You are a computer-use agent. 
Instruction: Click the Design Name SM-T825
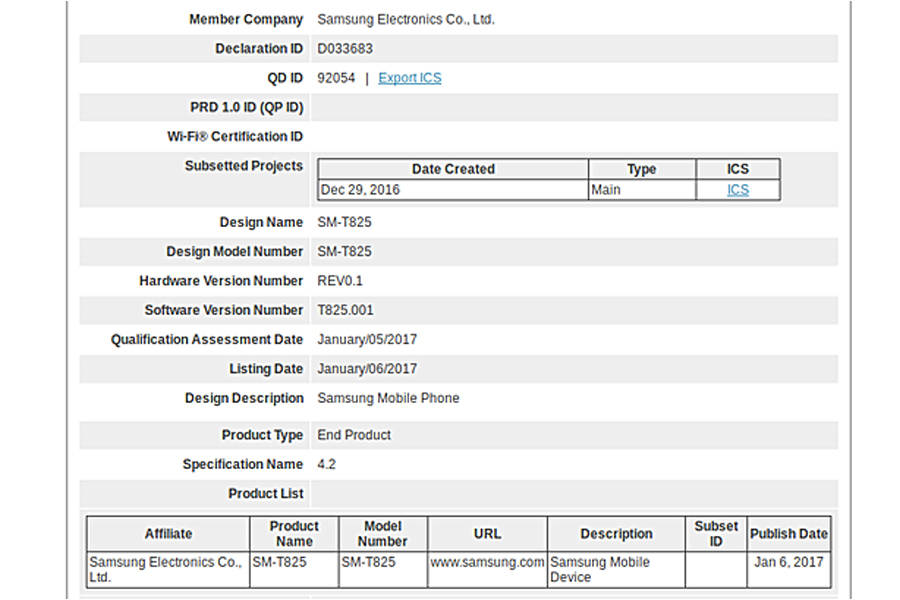pyautogui.click(x=344, y=222)
